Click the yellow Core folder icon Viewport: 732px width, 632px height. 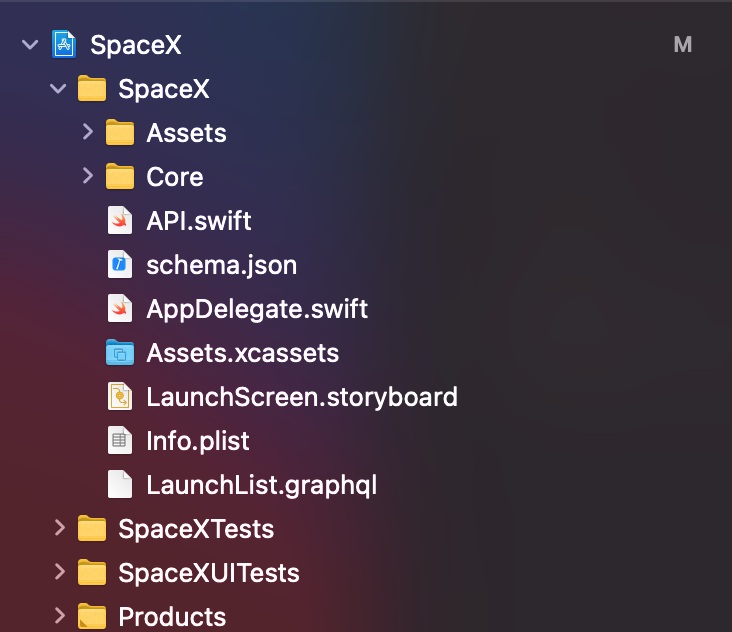[x=120, y=177]
